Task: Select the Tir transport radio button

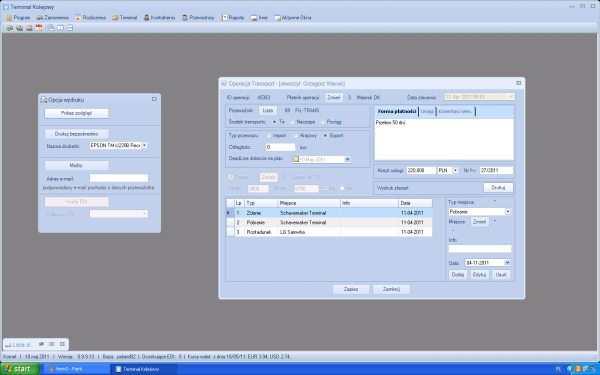Action: 274,122
